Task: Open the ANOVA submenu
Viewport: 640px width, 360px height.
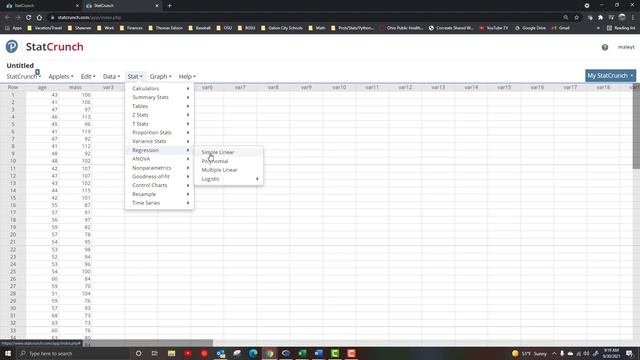Action: point(159,159)
